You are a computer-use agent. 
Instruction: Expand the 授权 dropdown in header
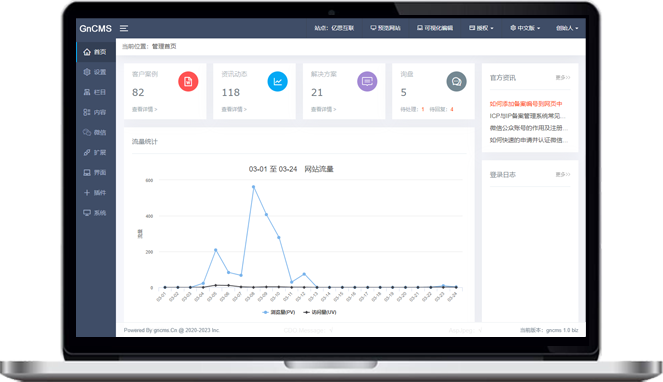click(x=481, y=28)
